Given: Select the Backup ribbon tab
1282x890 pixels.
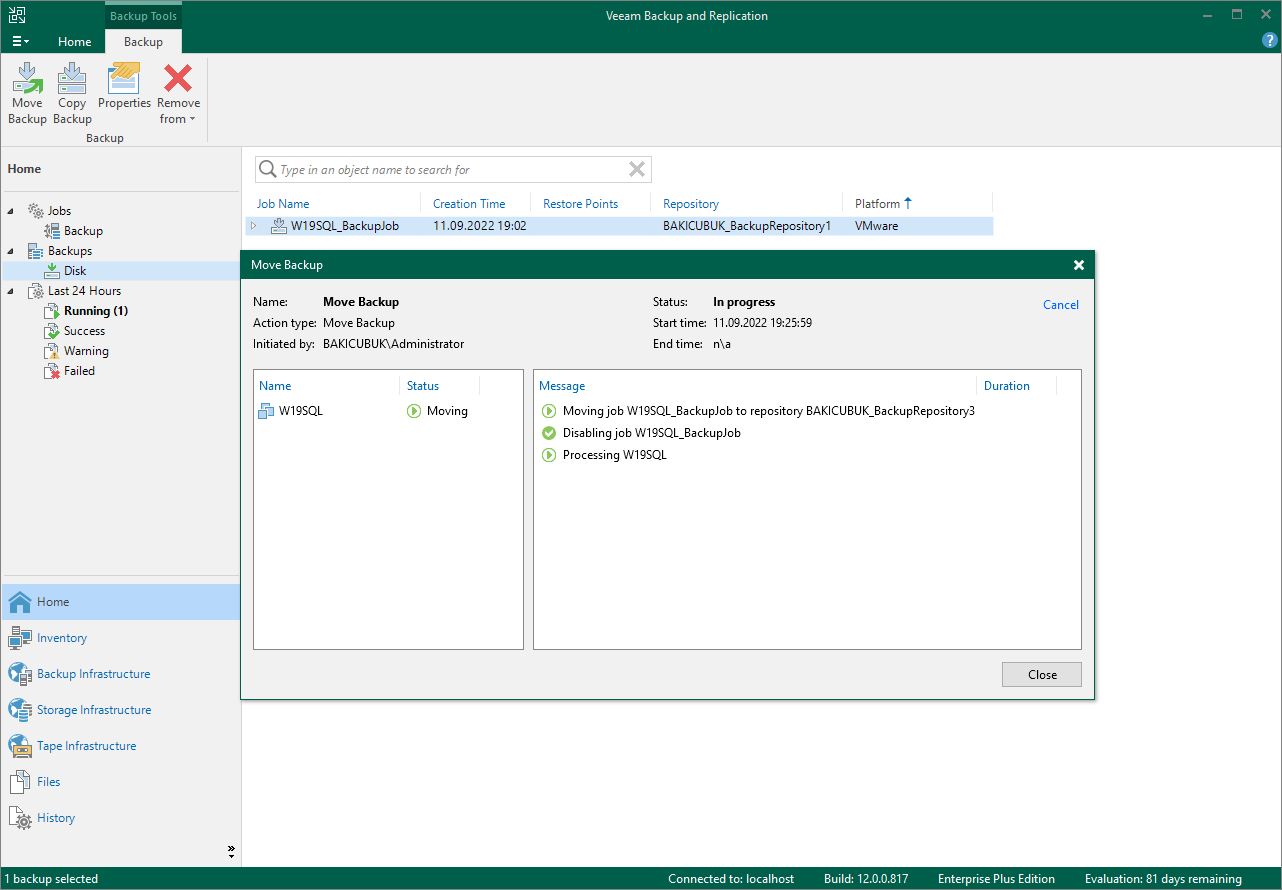Looking at the screenshot, I should pos(143,42).
